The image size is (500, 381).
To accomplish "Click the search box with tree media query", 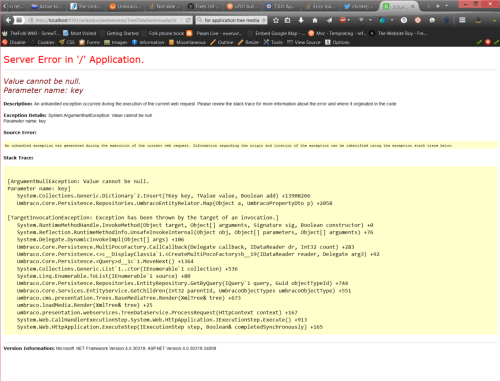I will tap(231, 20).
